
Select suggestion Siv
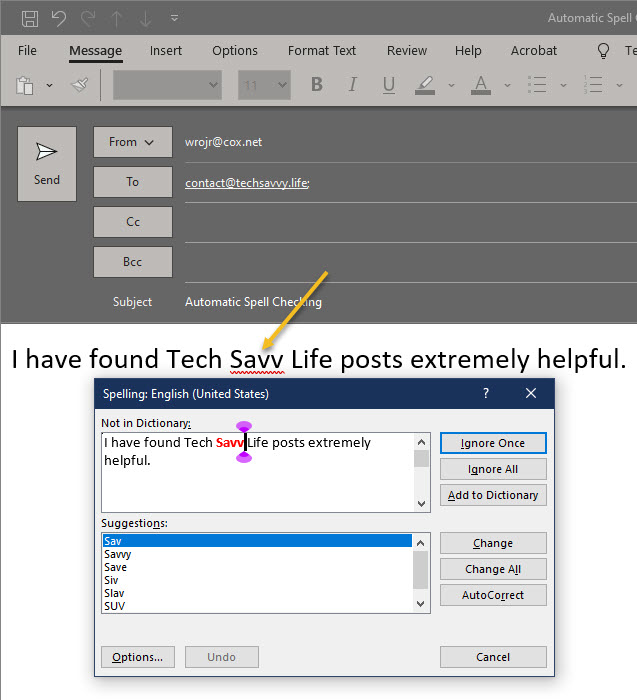257,580
